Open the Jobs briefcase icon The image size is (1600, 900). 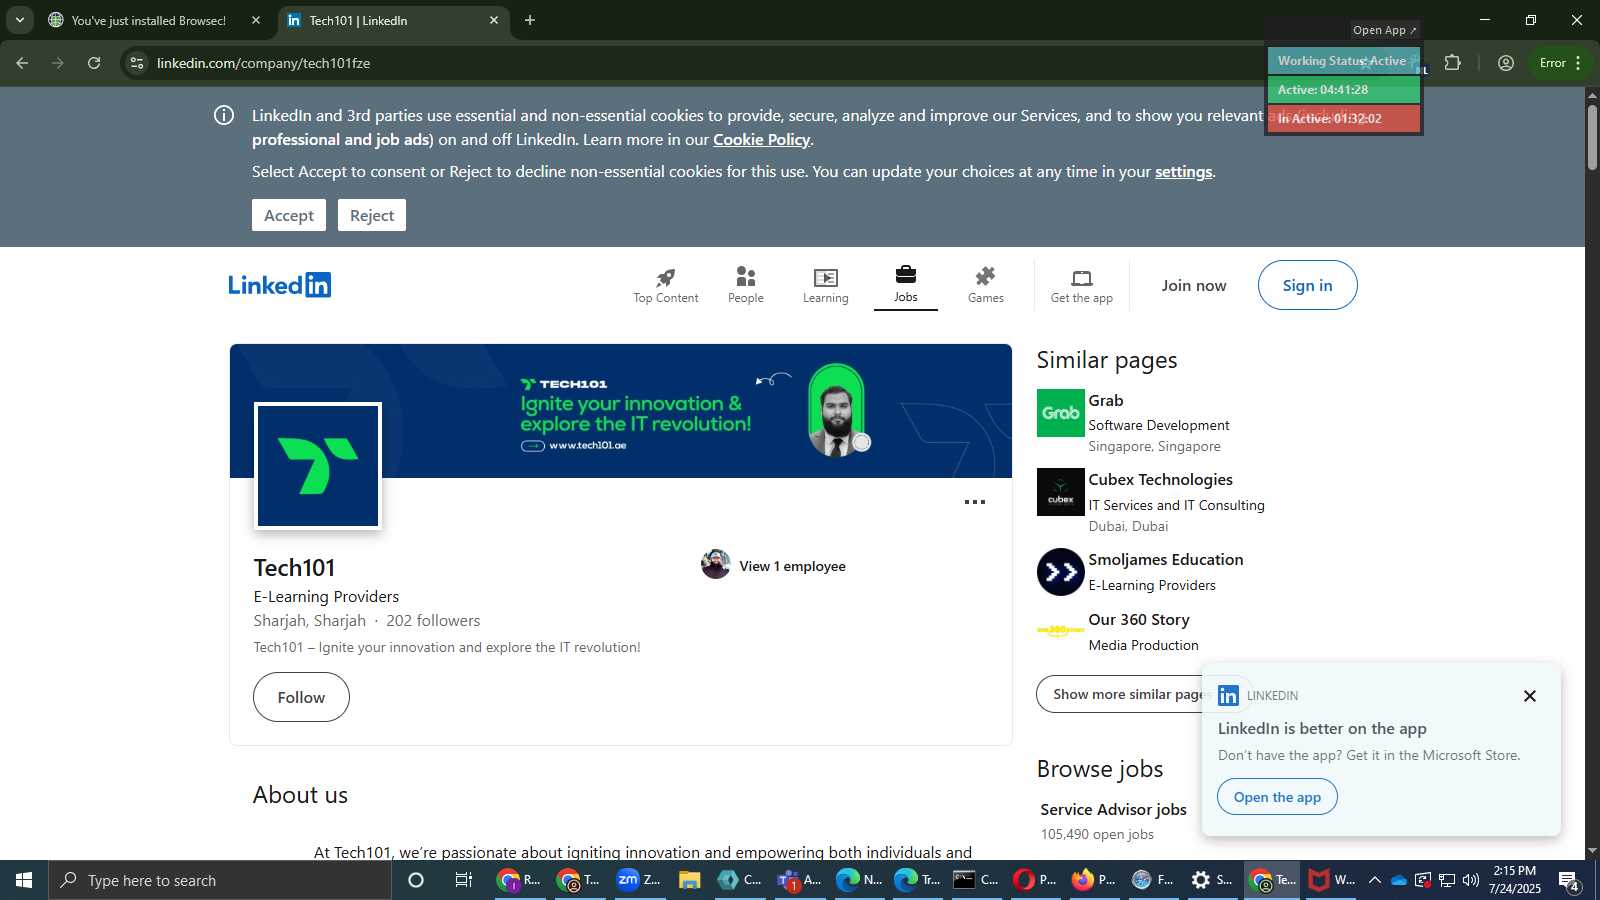click(x=905, y=274)
